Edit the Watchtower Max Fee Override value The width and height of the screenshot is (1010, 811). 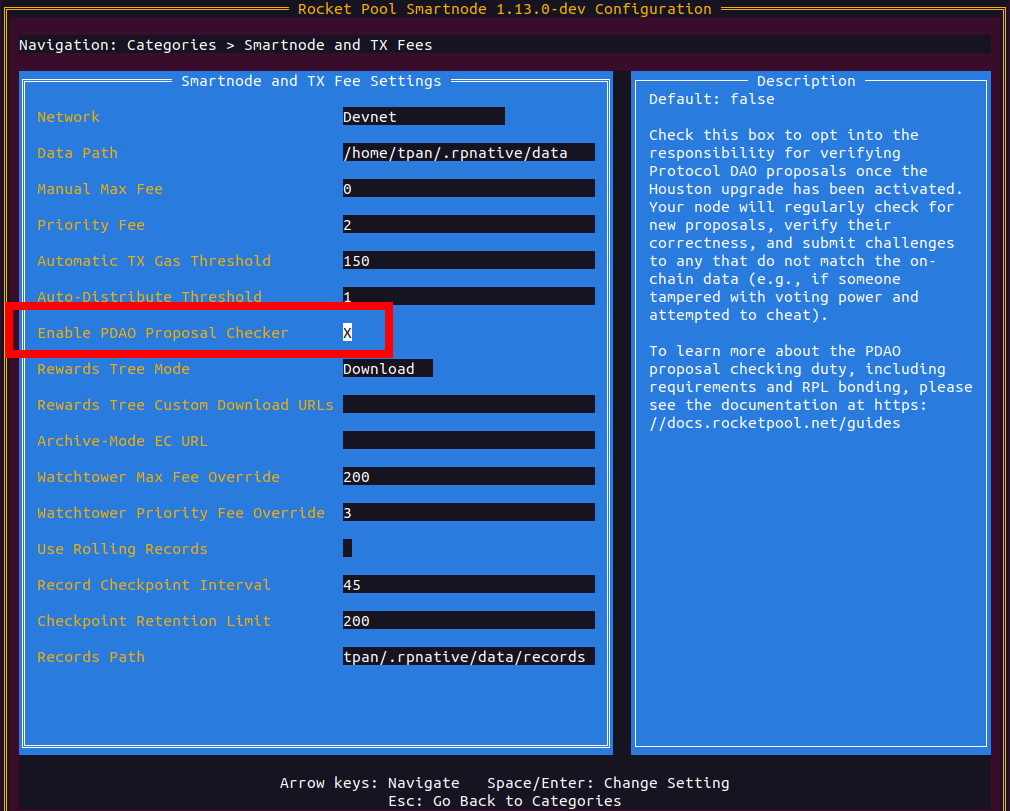(468, 477)
